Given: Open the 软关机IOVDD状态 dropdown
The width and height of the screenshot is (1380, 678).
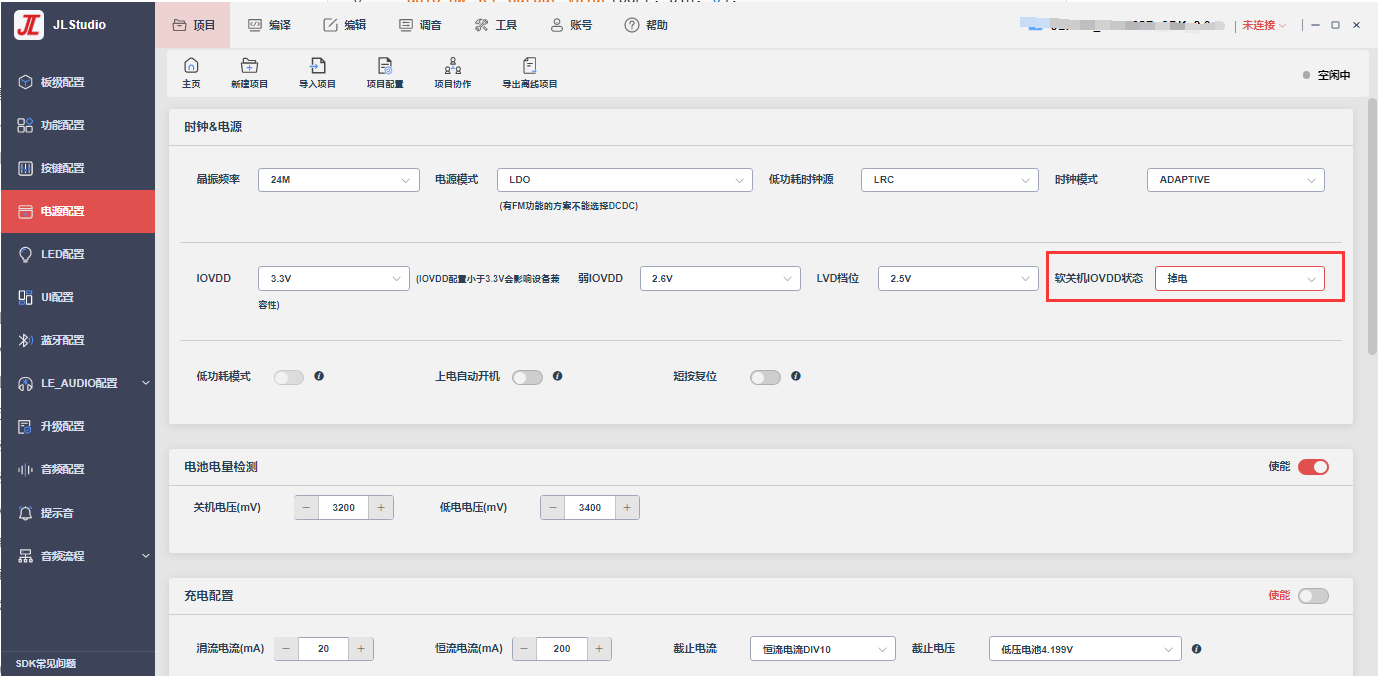Looking at the screenshot, I should 1240,279.
